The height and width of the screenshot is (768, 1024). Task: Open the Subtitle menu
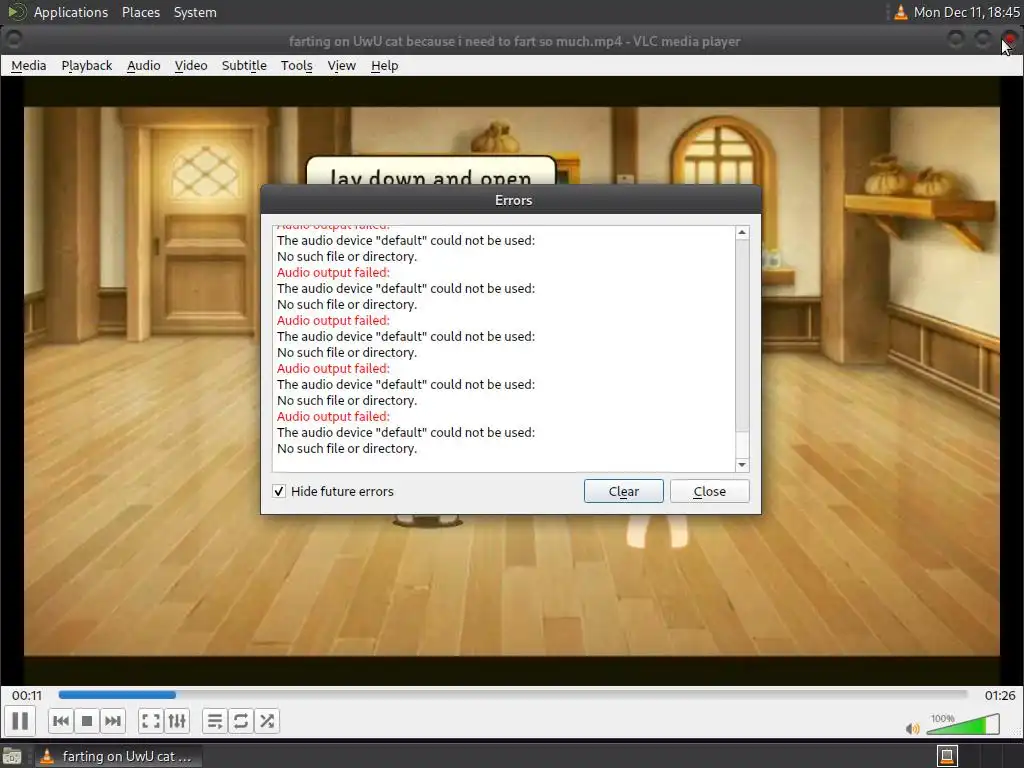tap(244, 65)
